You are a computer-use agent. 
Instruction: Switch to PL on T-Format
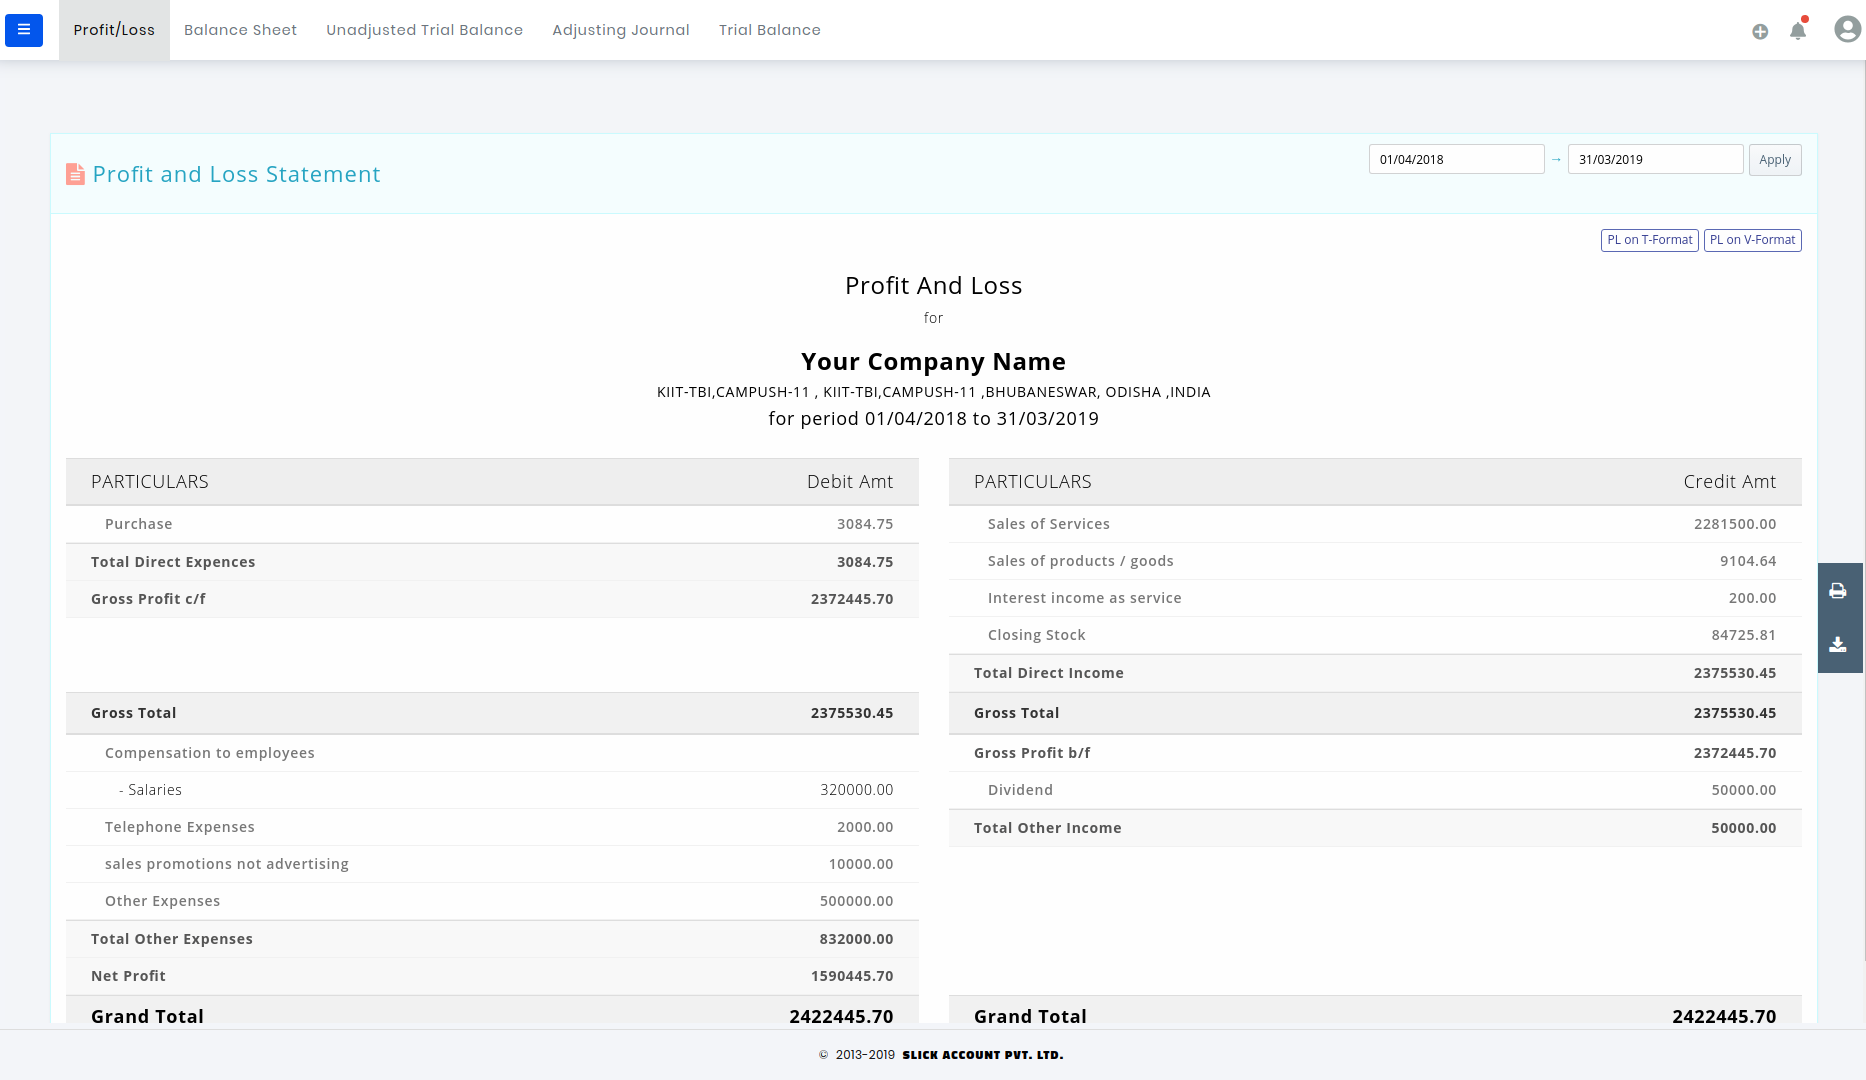coord(1650,240)
